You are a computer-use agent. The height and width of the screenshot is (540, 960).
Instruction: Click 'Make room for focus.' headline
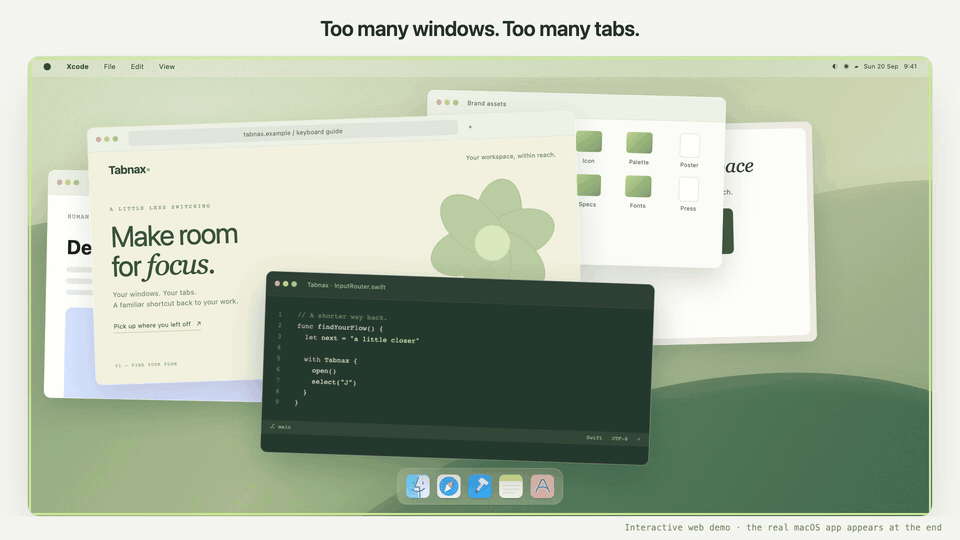[174, 251]
